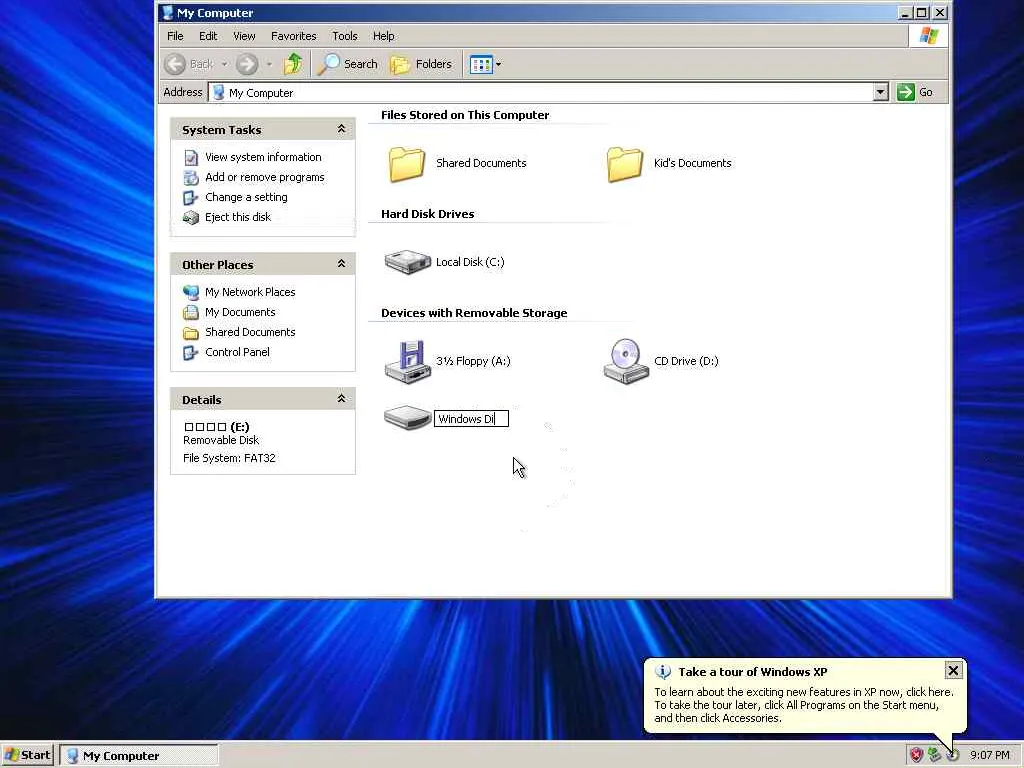Viewport: 1024px width, 768px height.
Task: Click the My Computer icon in the Address bar
Action: pos(219,93)
